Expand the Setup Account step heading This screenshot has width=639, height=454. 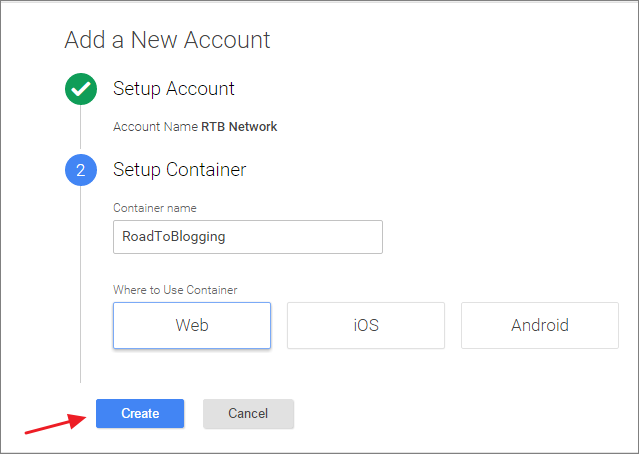[x=174, y=89]
